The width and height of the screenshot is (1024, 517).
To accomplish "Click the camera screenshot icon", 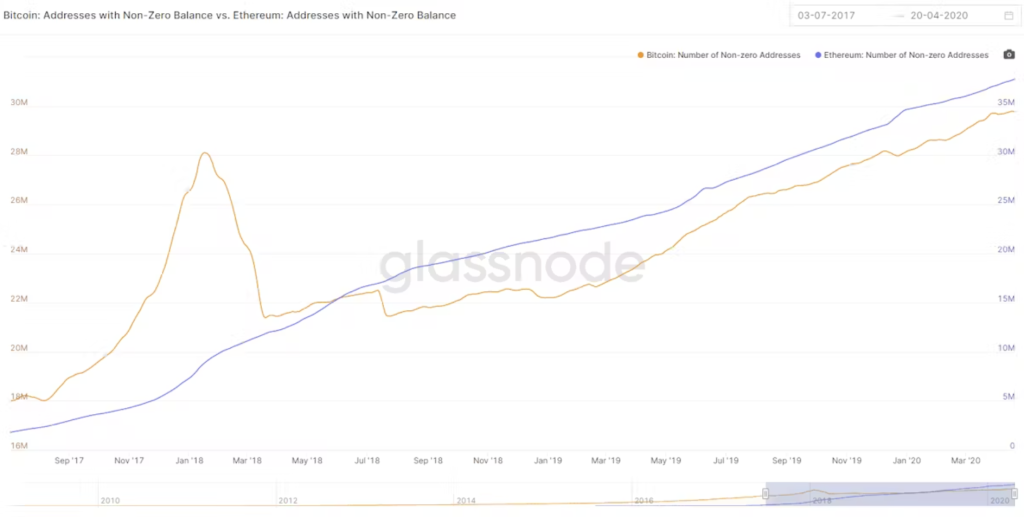I will (1009, 55).
